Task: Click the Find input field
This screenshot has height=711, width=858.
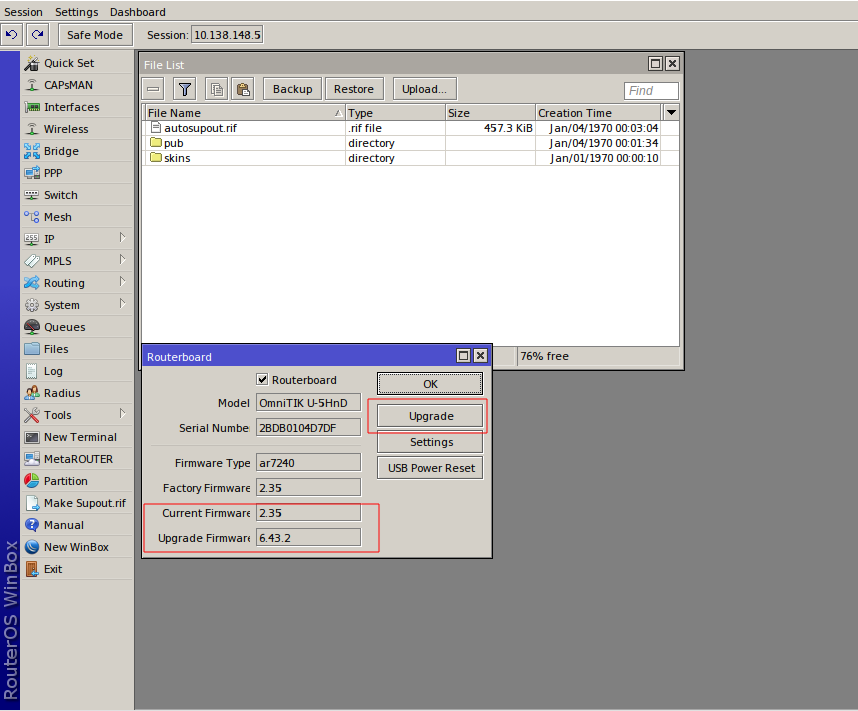Action: point(651,90)
